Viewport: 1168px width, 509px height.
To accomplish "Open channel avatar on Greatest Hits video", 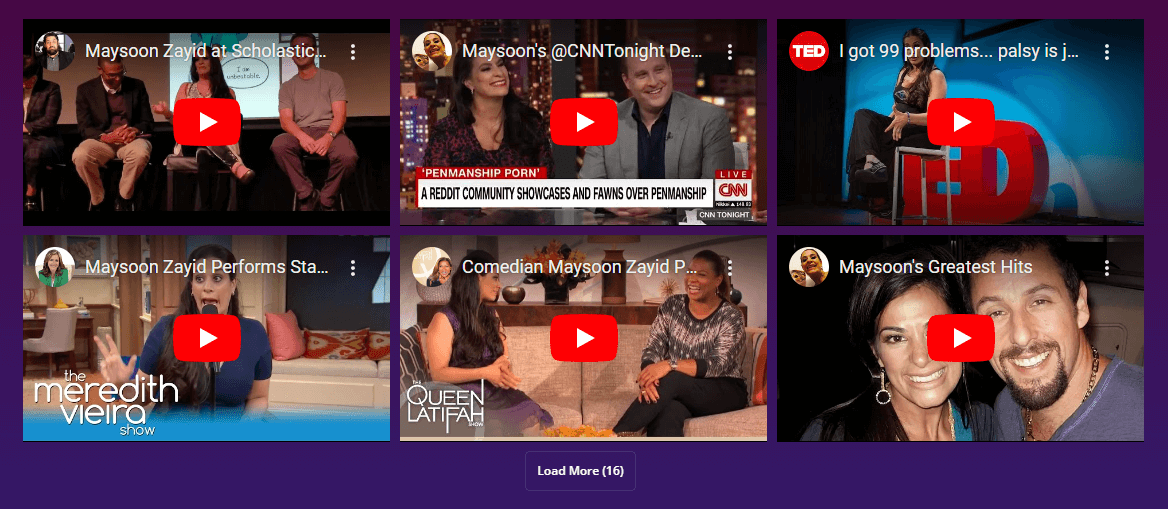I will coord(809,268).
